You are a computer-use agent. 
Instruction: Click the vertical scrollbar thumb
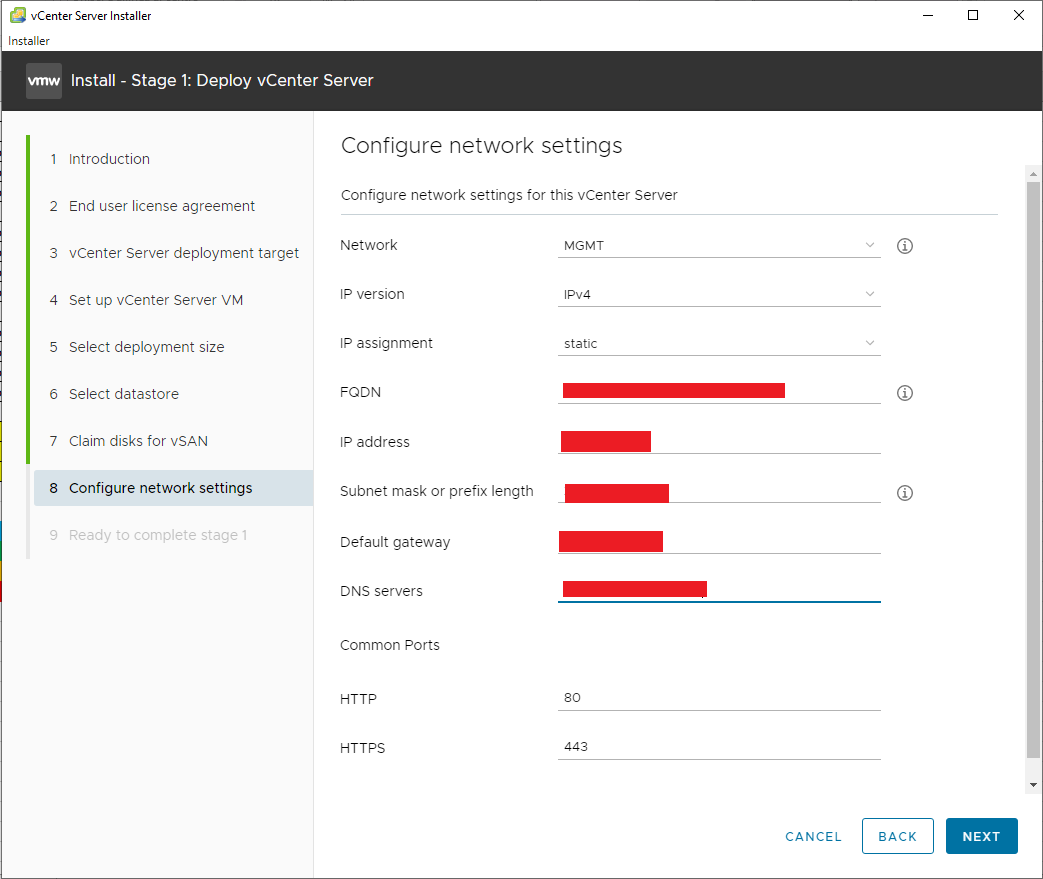pos(1033,470)
